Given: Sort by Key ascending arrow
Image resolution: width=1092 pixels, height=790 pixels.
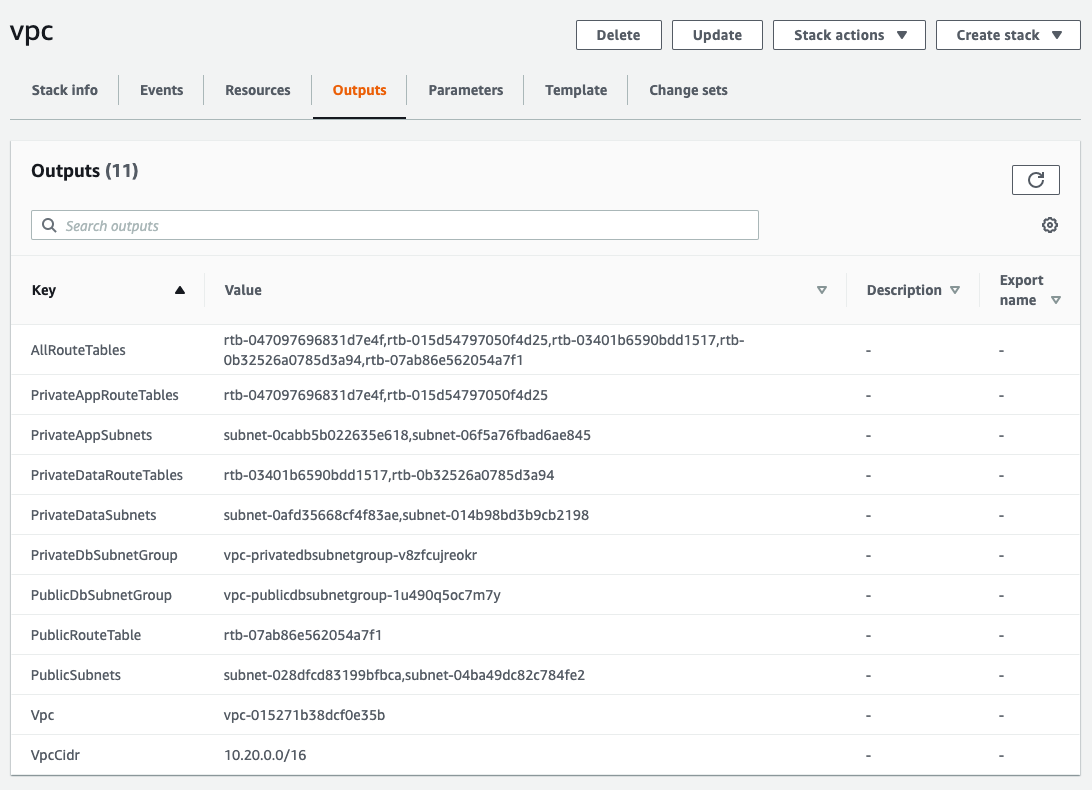Looking at the screenshot, I should (180, 290).
